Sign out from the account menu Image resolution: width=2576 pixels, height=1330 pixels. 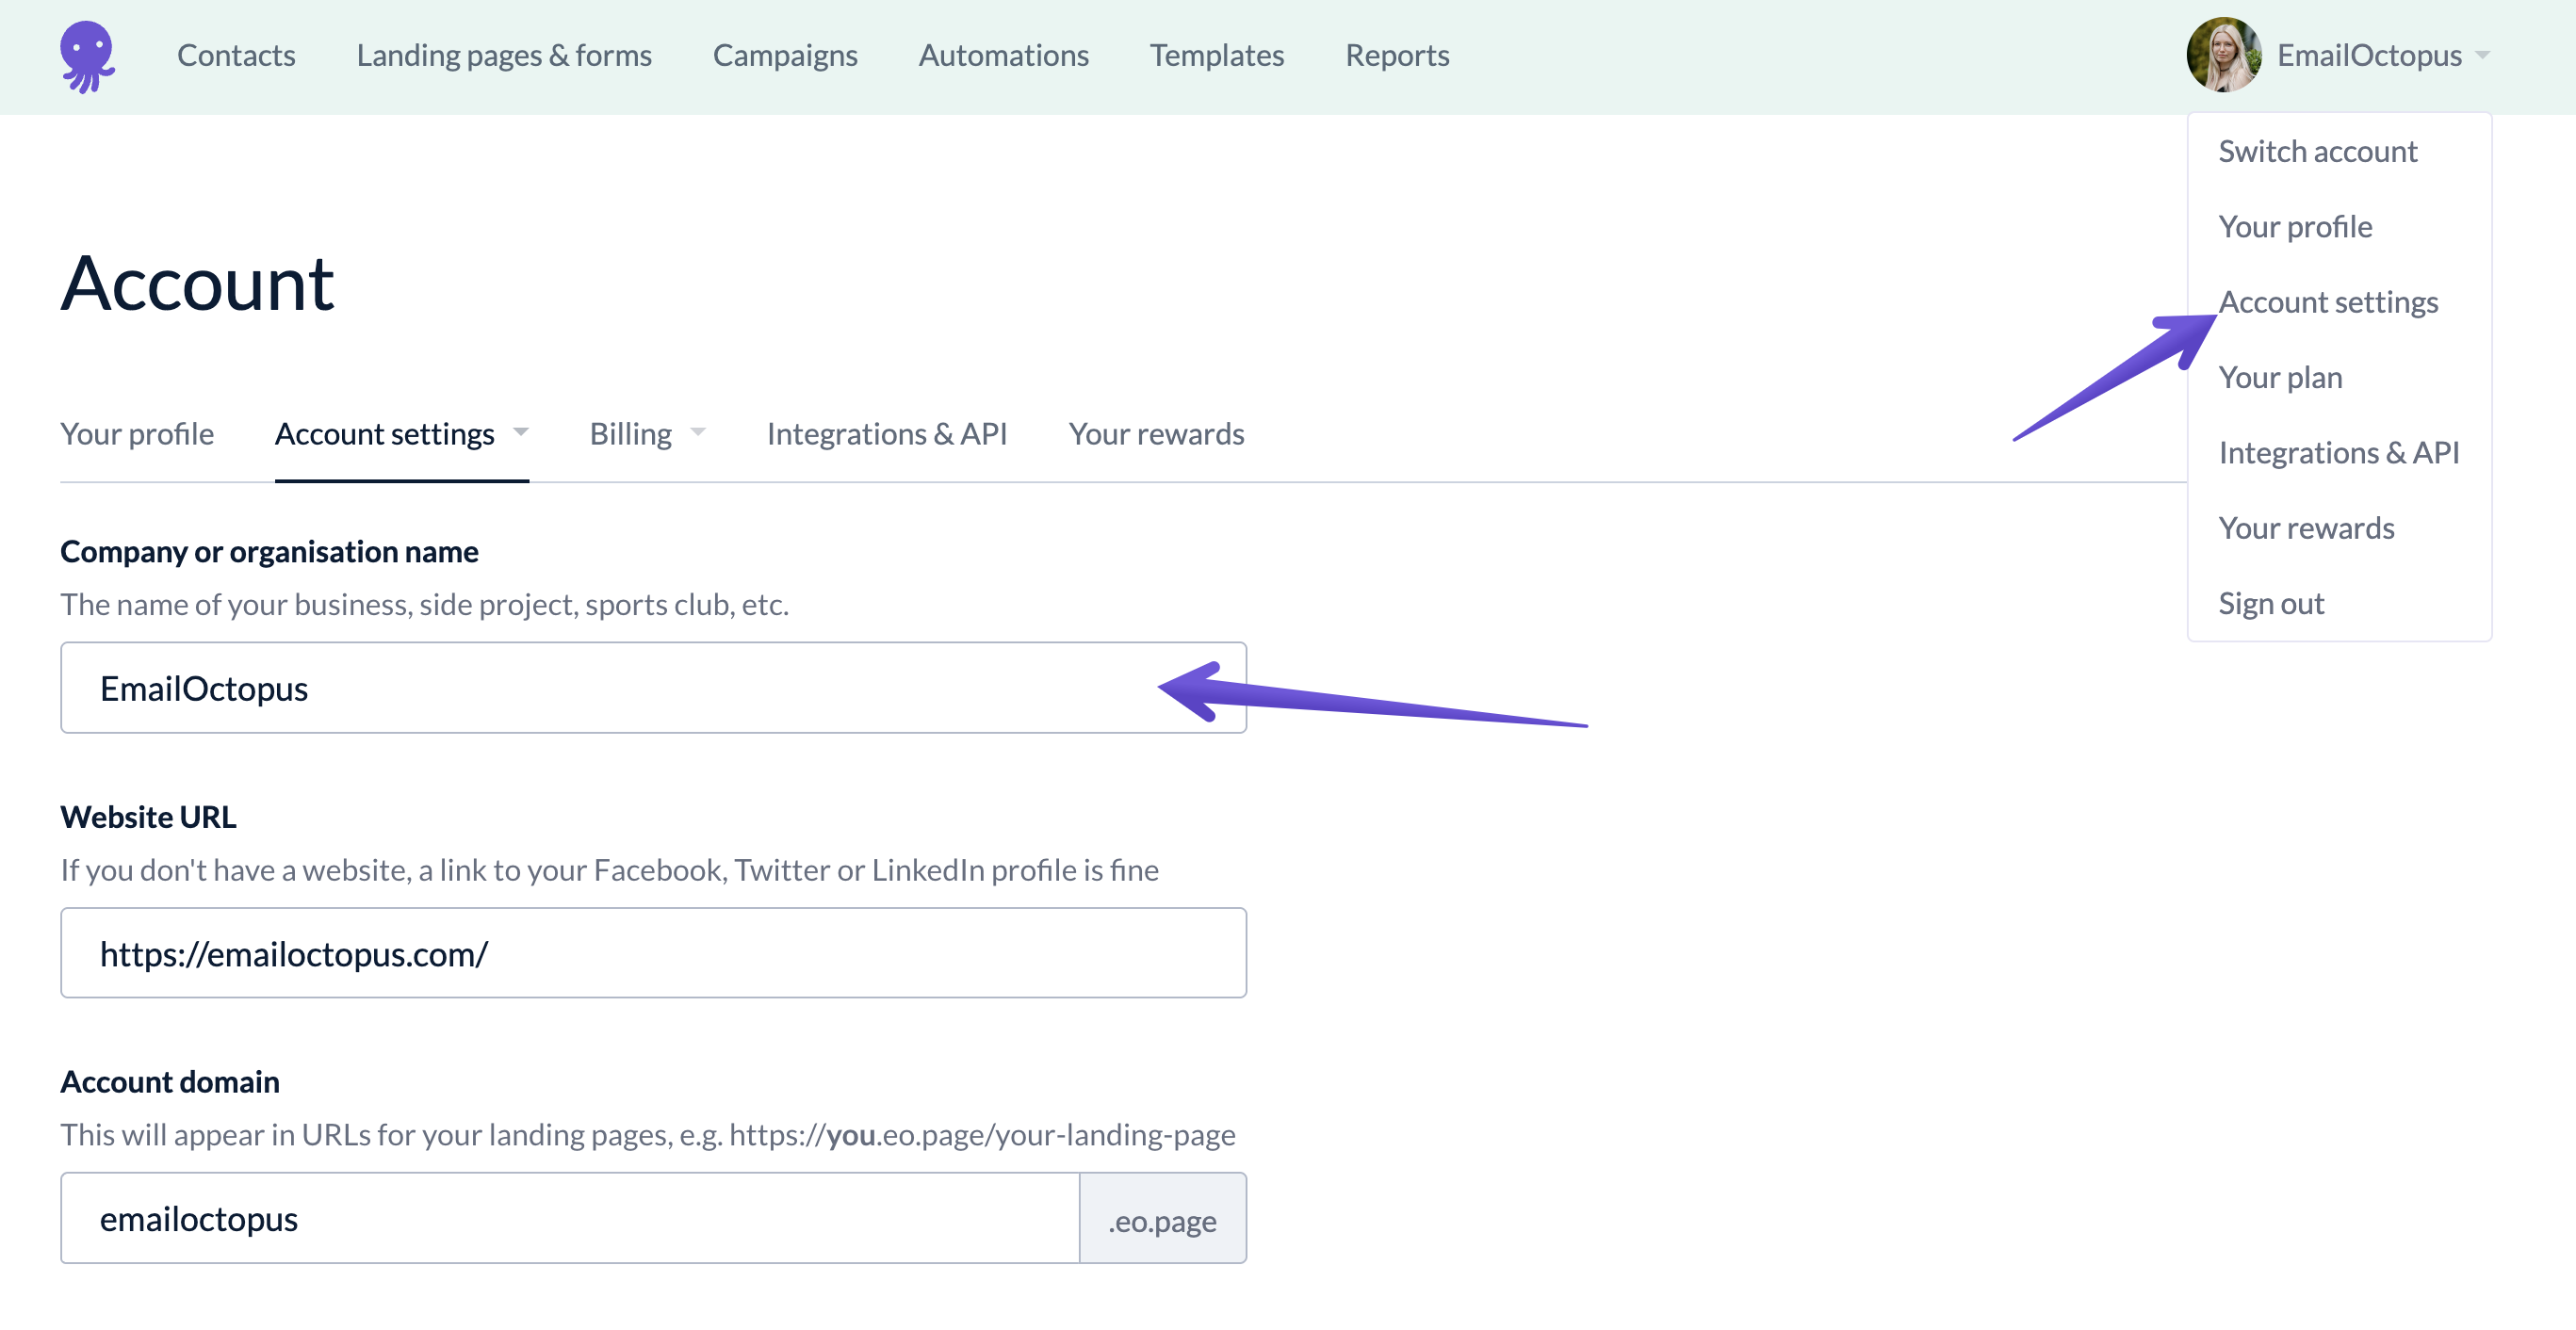coord(2271,603)
